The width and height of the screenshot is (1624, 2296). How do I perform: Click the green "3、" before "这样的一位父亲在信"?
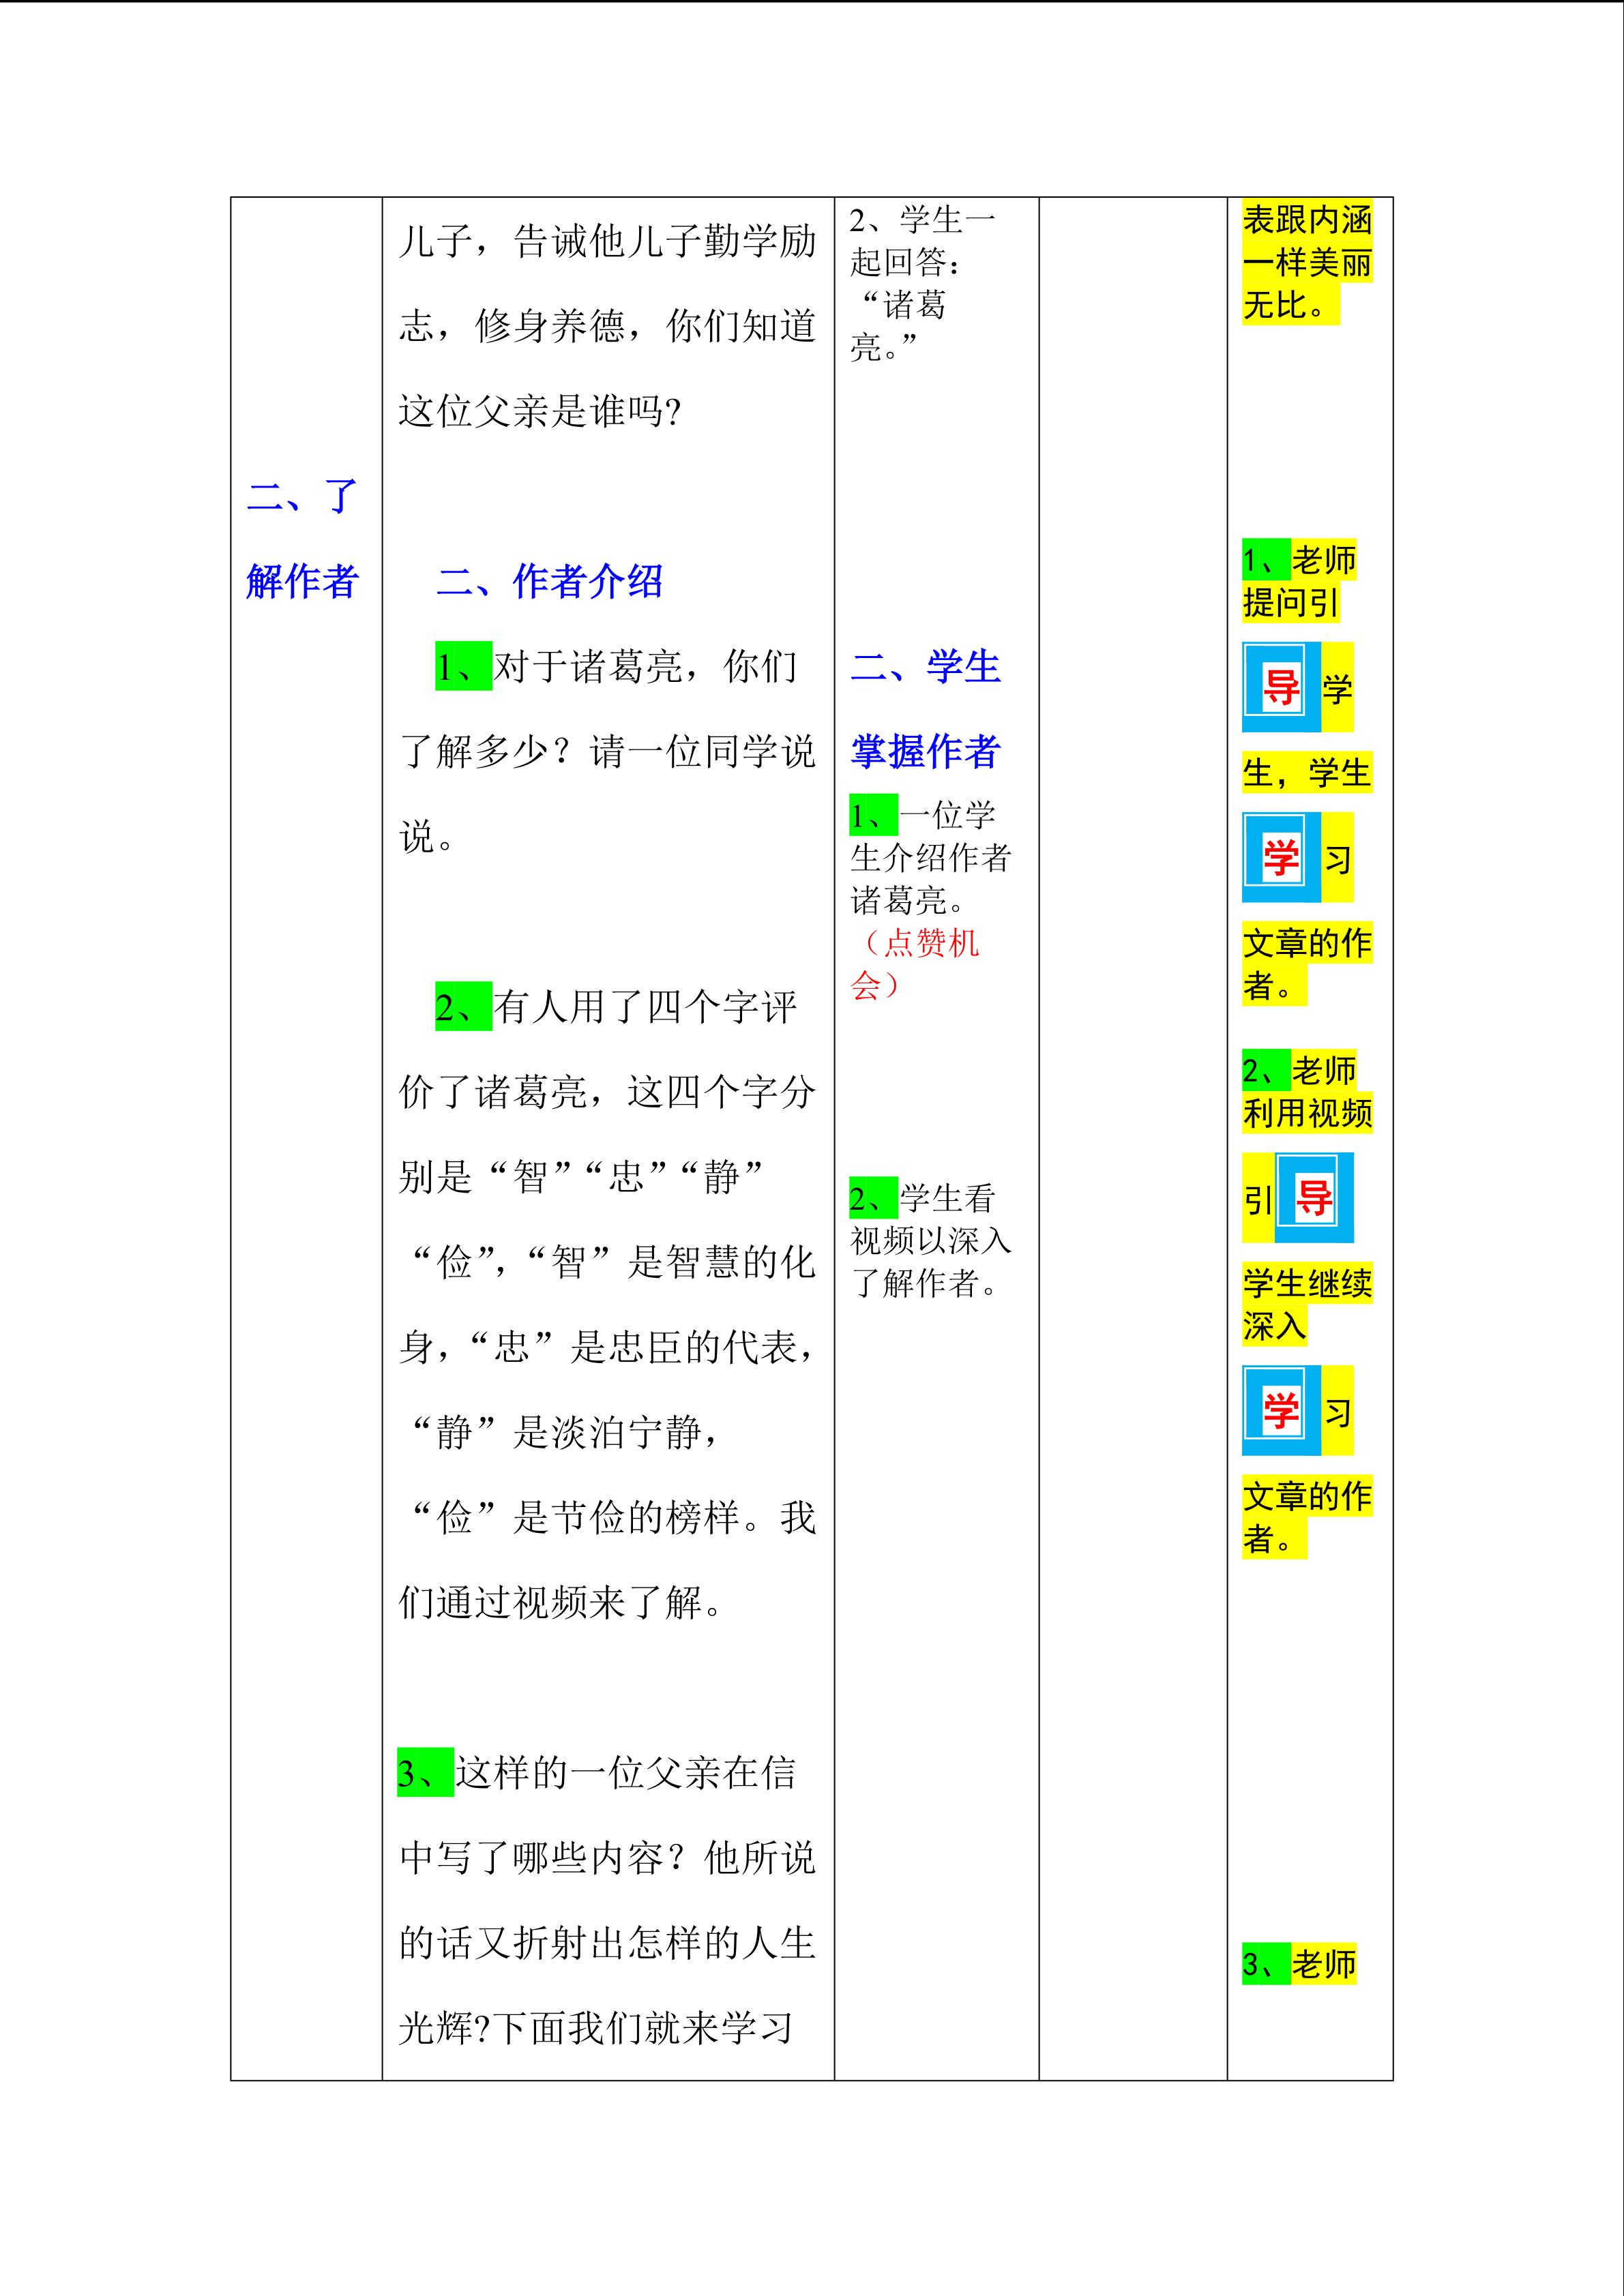pos(425,1773)
